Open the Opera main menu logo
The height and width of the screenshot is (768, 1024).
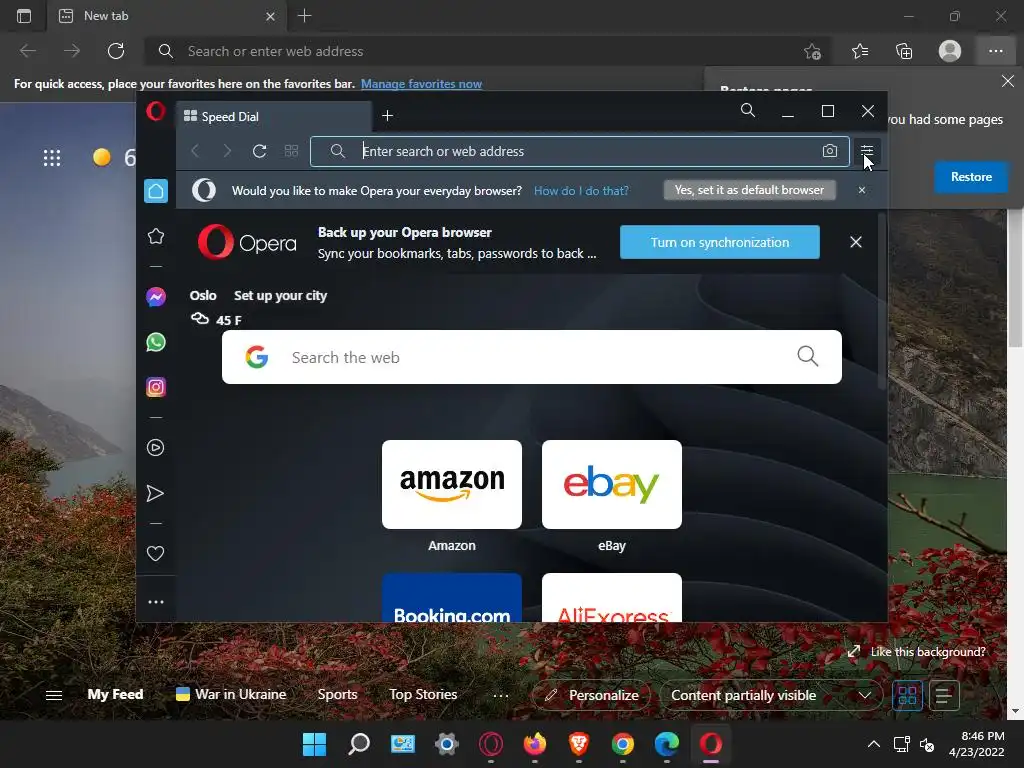click(x=155, y=111)
